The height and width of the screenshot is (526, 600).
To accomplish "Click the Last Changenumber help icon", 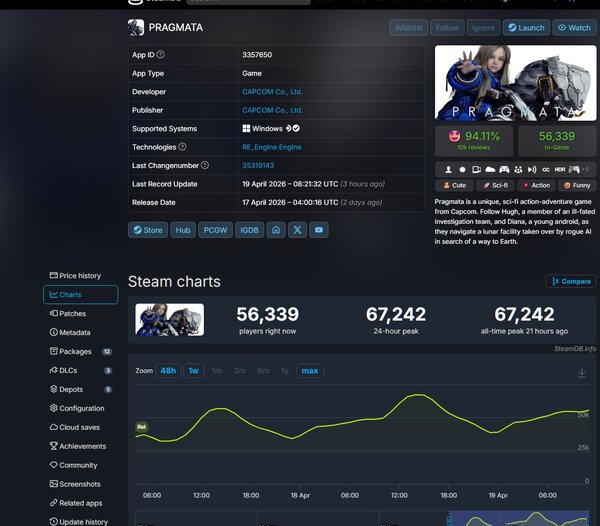I will pos(205,165).
